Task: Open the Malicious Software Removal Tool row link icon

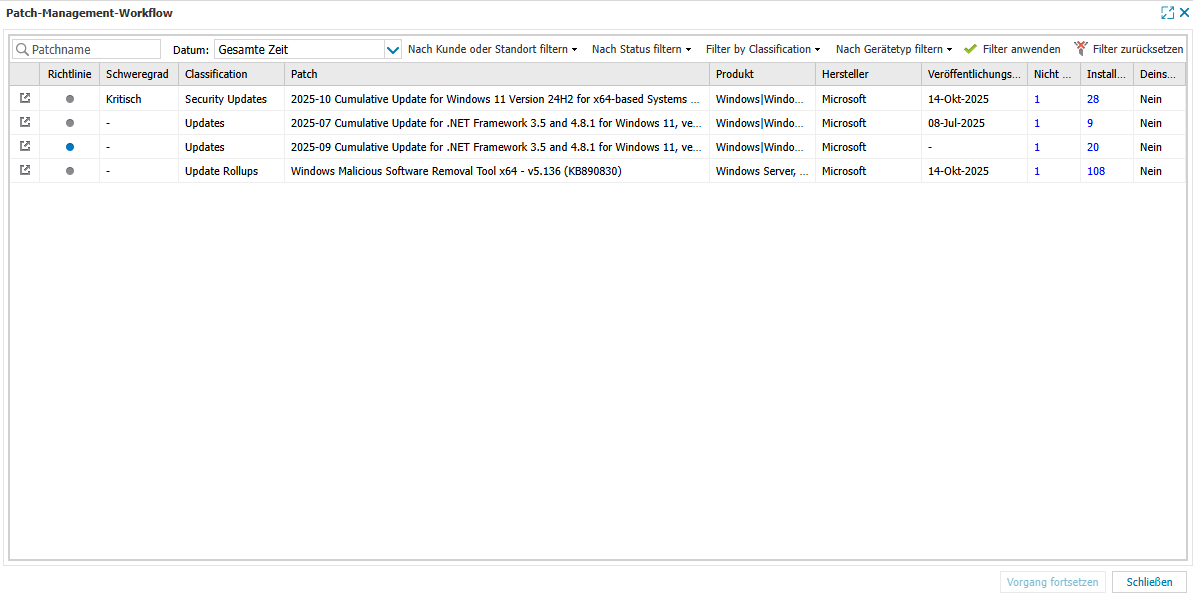Action: 25,171
